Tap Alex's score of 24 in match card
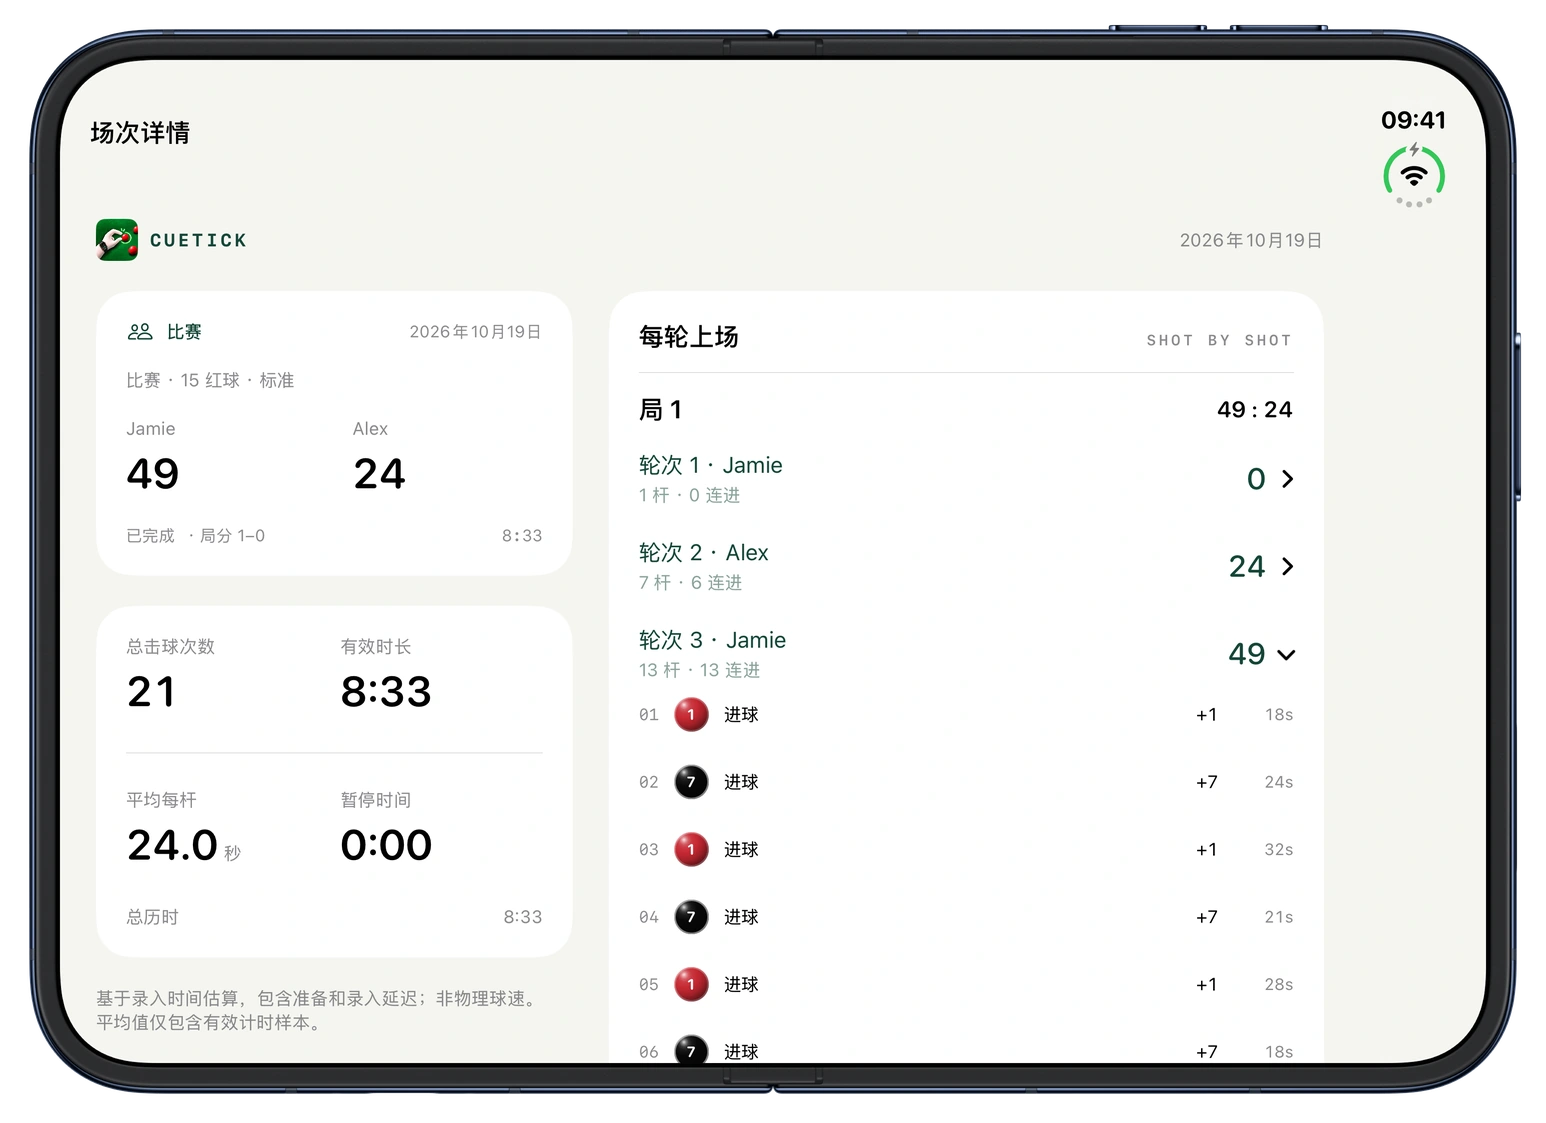1546x1123 pixels. pyautogui.click(x=379, y=474)
